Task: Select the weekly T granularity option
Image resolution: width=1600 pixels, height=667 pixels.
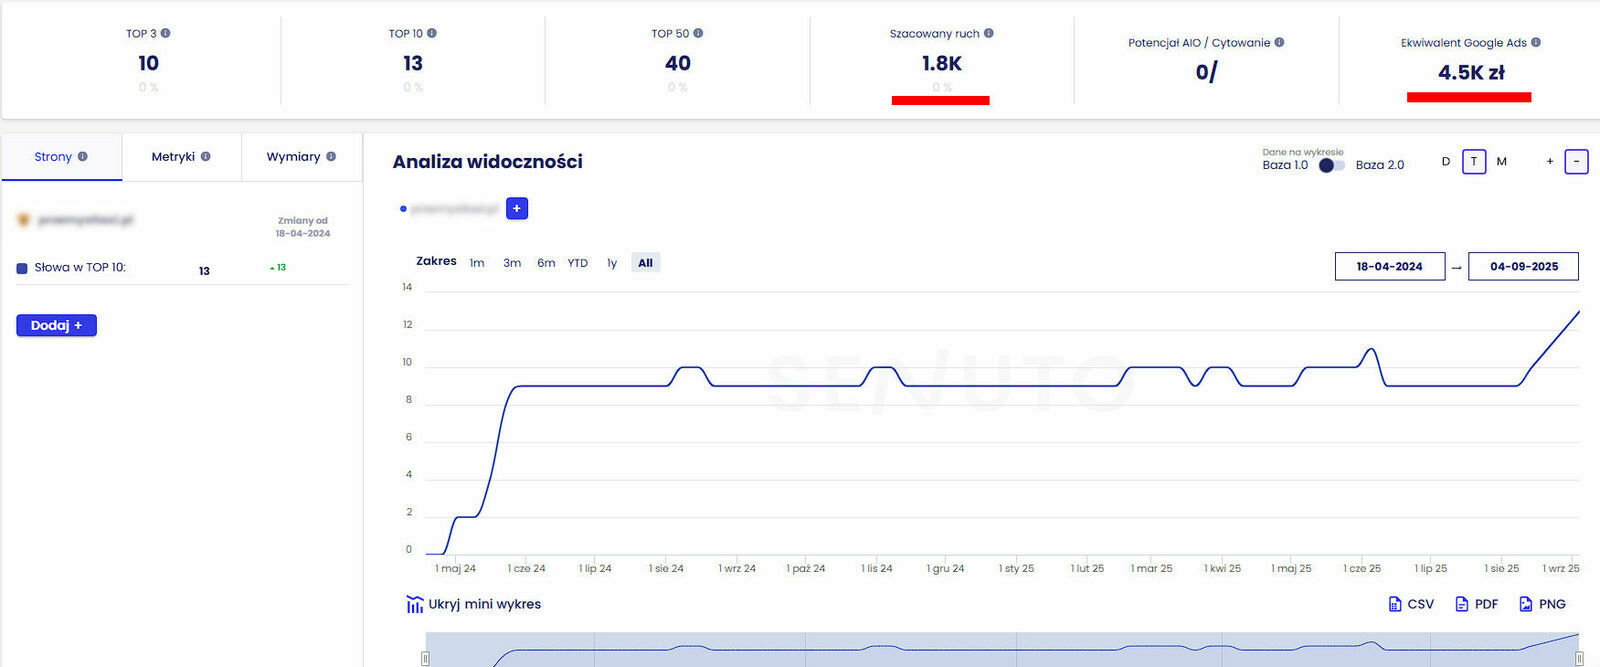Action: (x=1474, y=162)
